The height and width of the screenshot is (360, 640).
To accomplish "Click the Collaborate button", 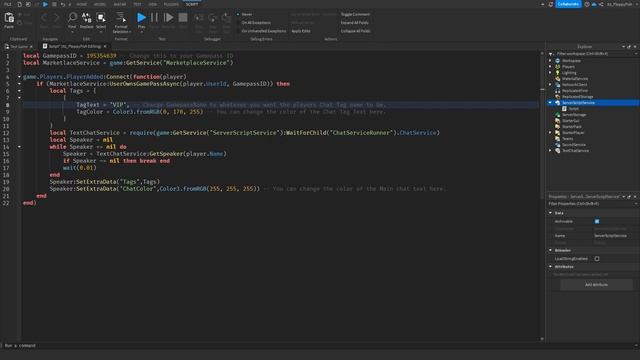I will coord(568,4).
